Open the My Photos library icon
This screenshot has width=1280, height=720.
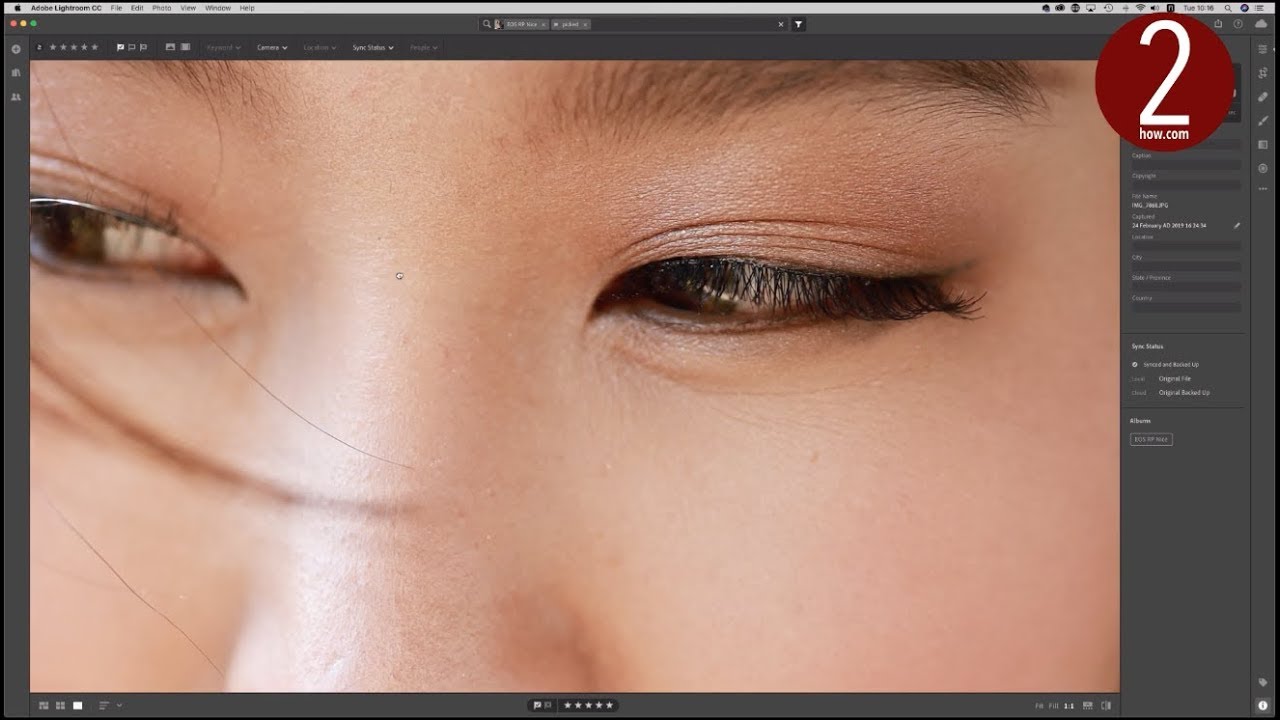tap(15, 73)
